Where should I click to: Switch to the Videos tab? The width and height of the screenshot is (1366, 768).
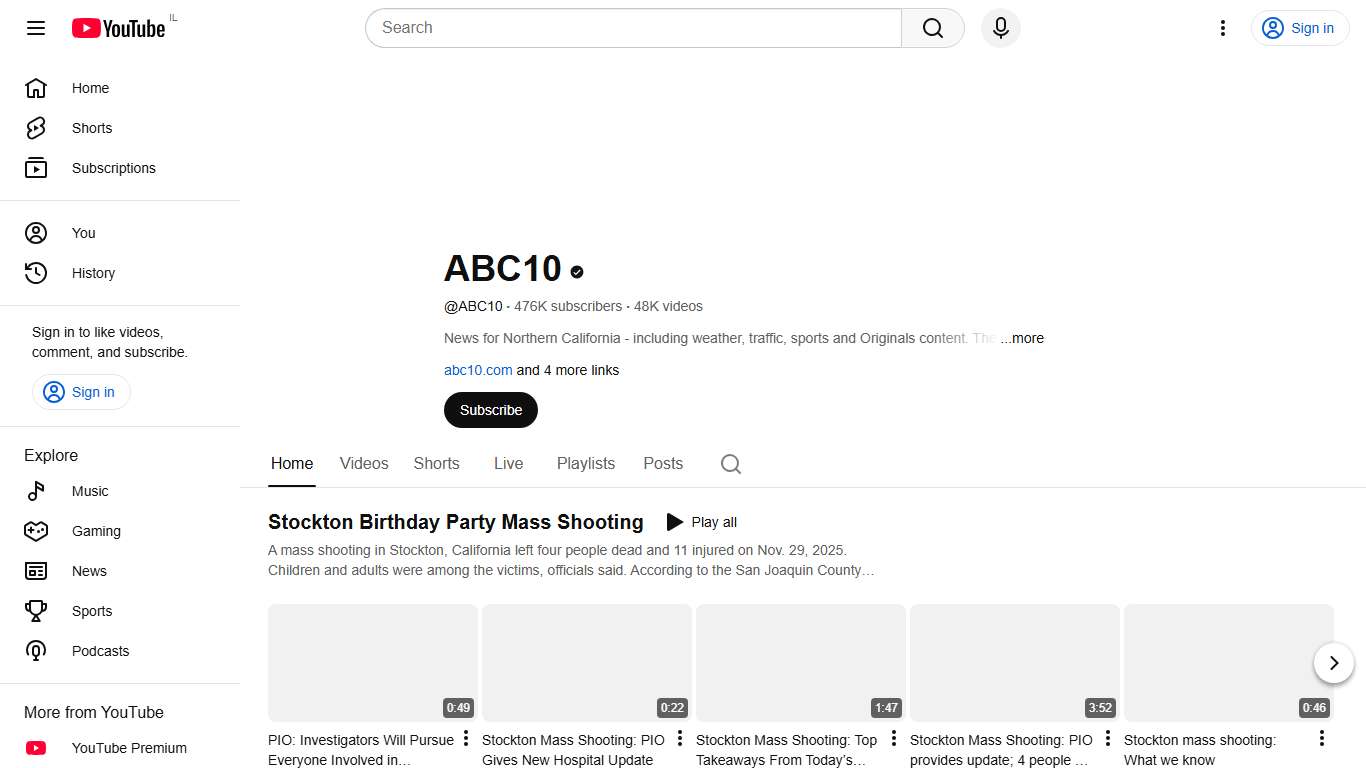pyautogui.click(x=363, y=463)
